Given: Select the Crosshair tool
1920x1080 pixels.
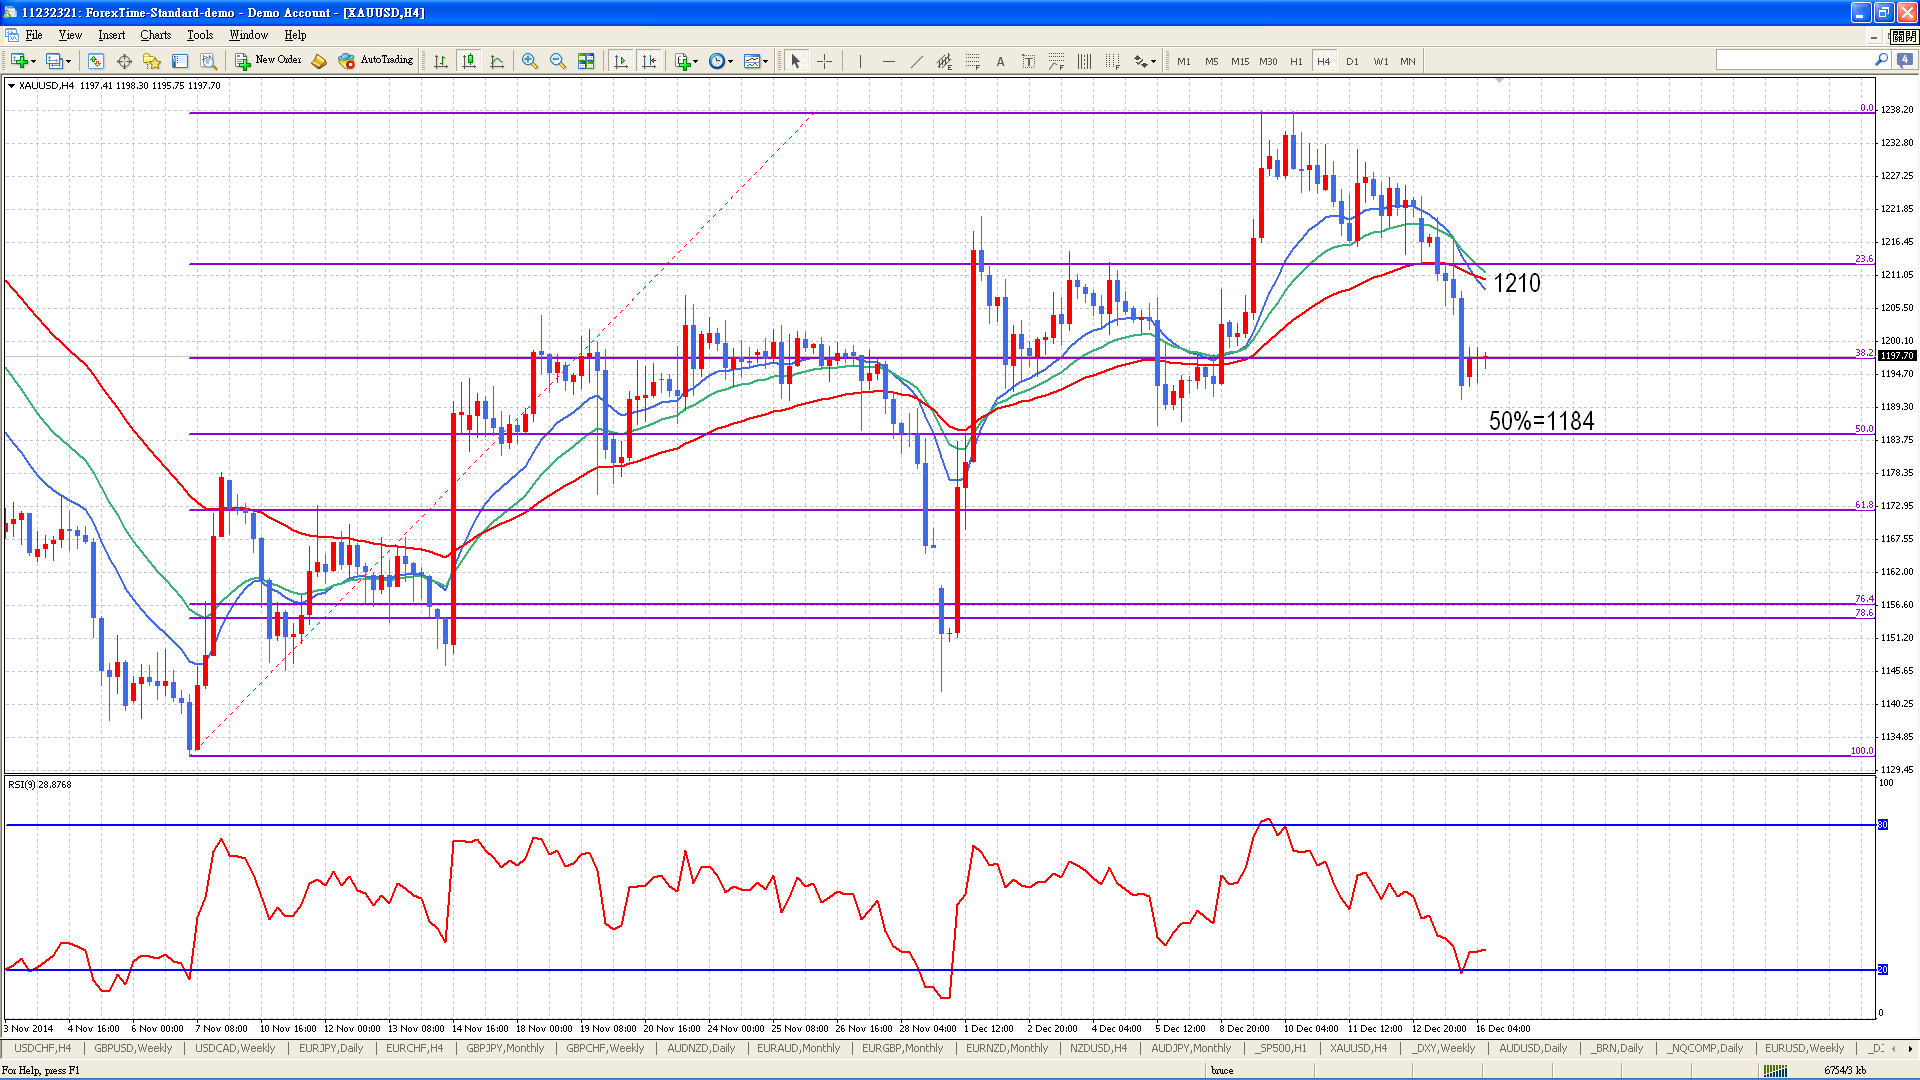Looking at the screenshot, I should tap(824, 61).
